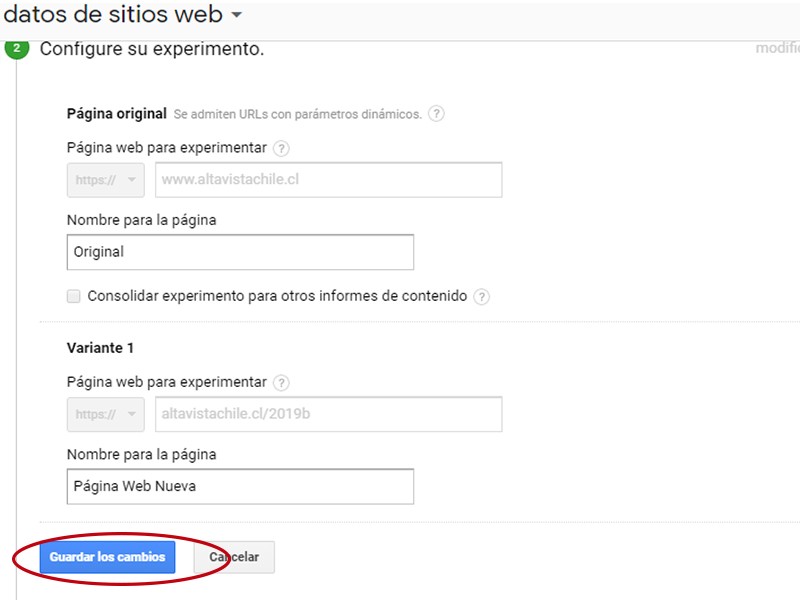The height and width of the screenshot is (600, 800).
Task: Open the https:// protocol selector for Página original
Action: pos(105,180)
